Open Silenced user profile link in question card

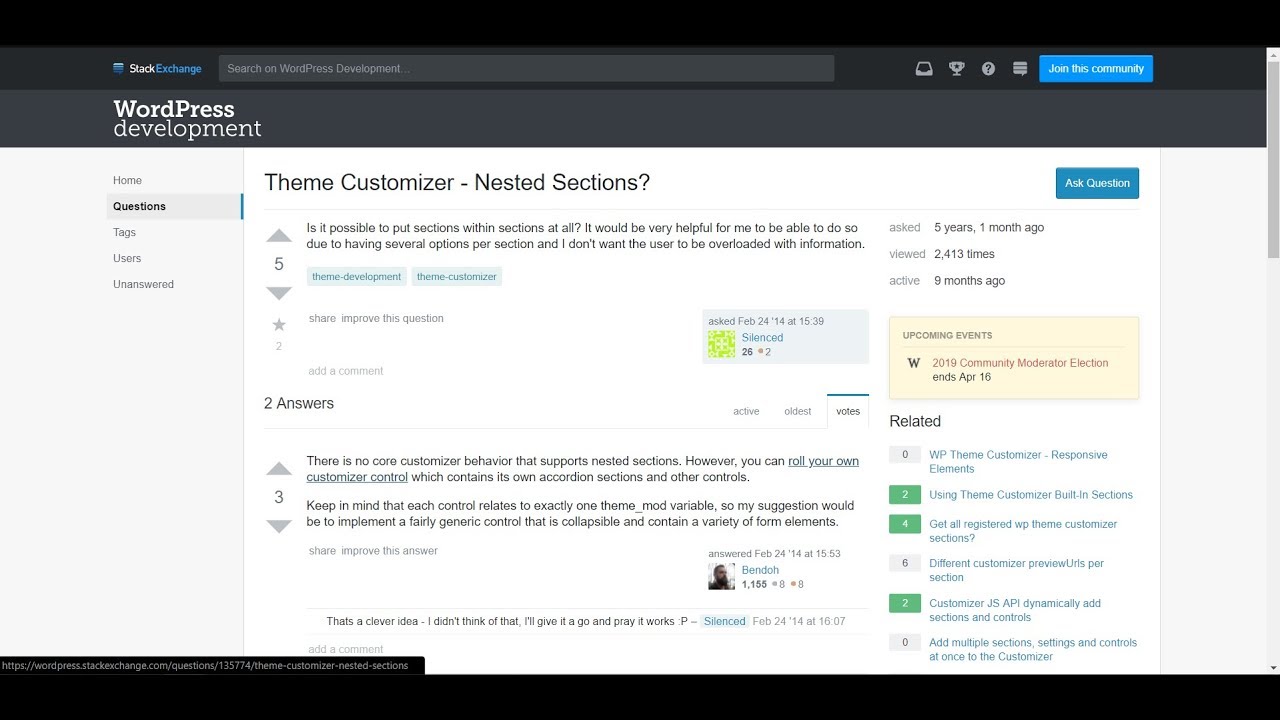pyautogui.click(x=762, y=338)
